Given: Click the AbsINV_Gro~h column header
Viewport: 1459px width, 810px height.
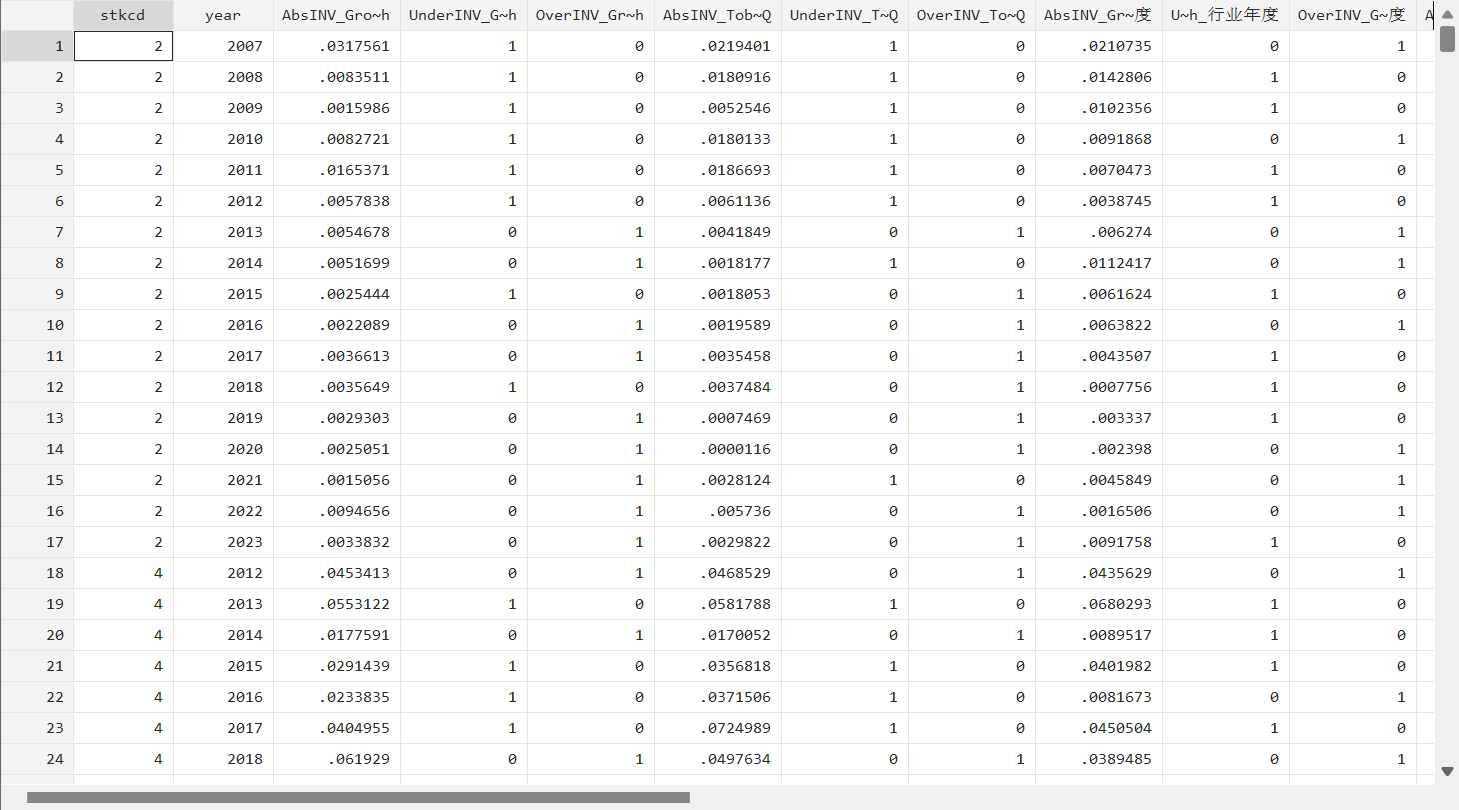Looking at the screenshot, I should 337,15.
